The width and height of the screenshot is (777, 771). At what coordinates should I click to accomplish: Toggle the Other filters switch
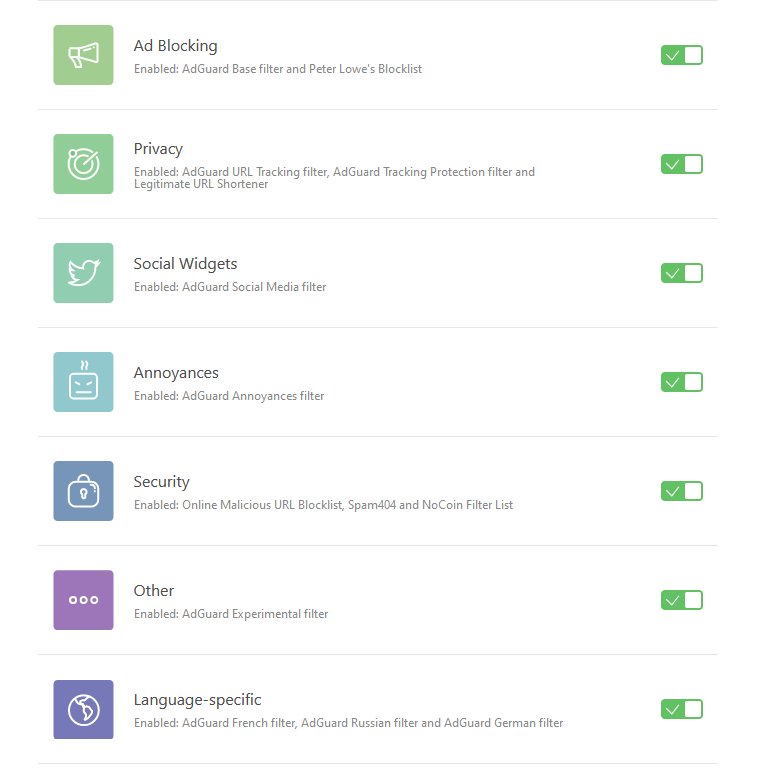682,600
